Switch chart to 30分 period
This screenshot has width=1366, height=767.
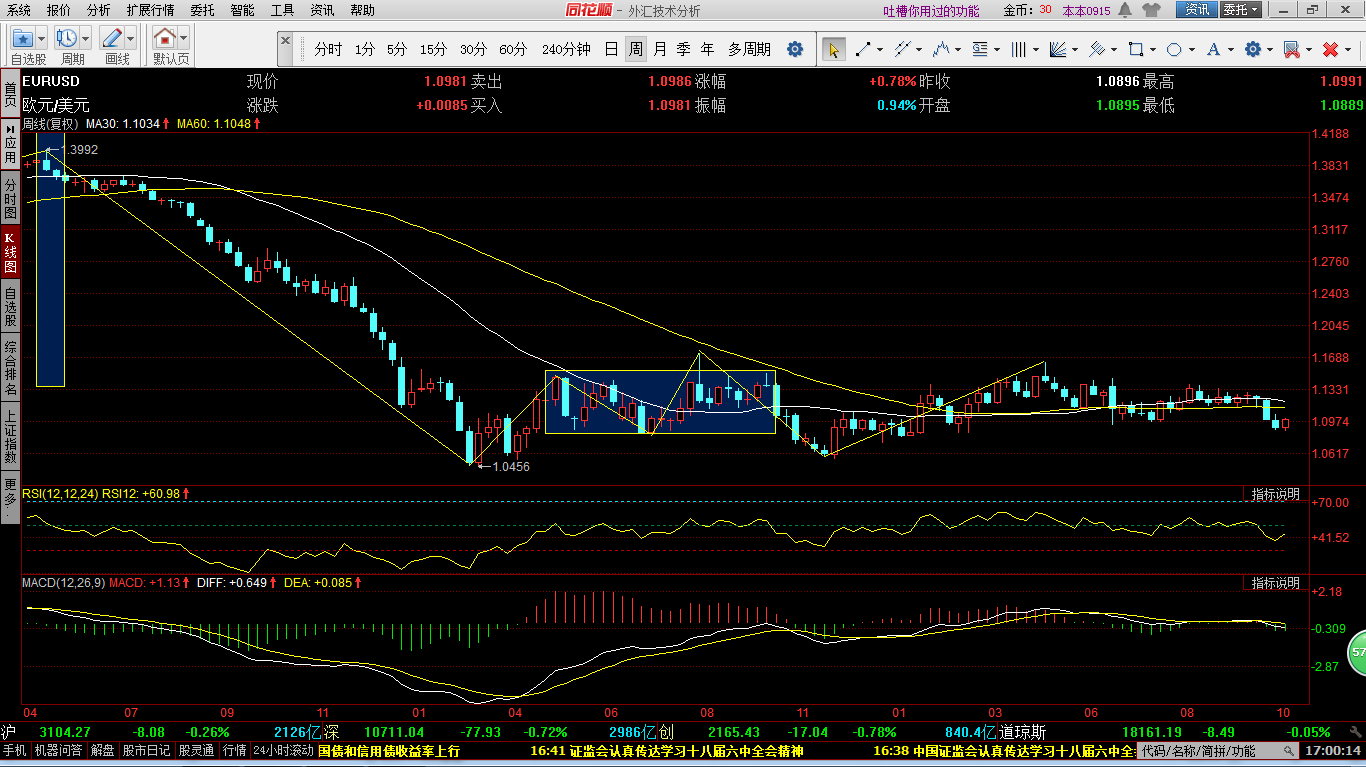(x=473, y=49)
